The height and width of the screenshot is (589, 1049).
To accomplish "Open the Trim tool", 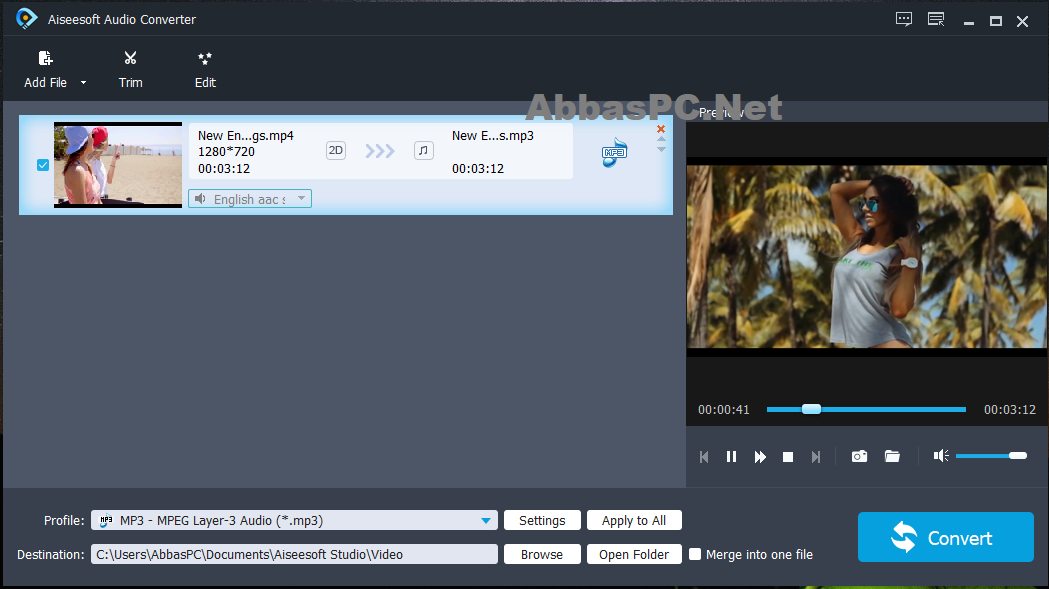I will pyautogui.click(x=130, y=70).
